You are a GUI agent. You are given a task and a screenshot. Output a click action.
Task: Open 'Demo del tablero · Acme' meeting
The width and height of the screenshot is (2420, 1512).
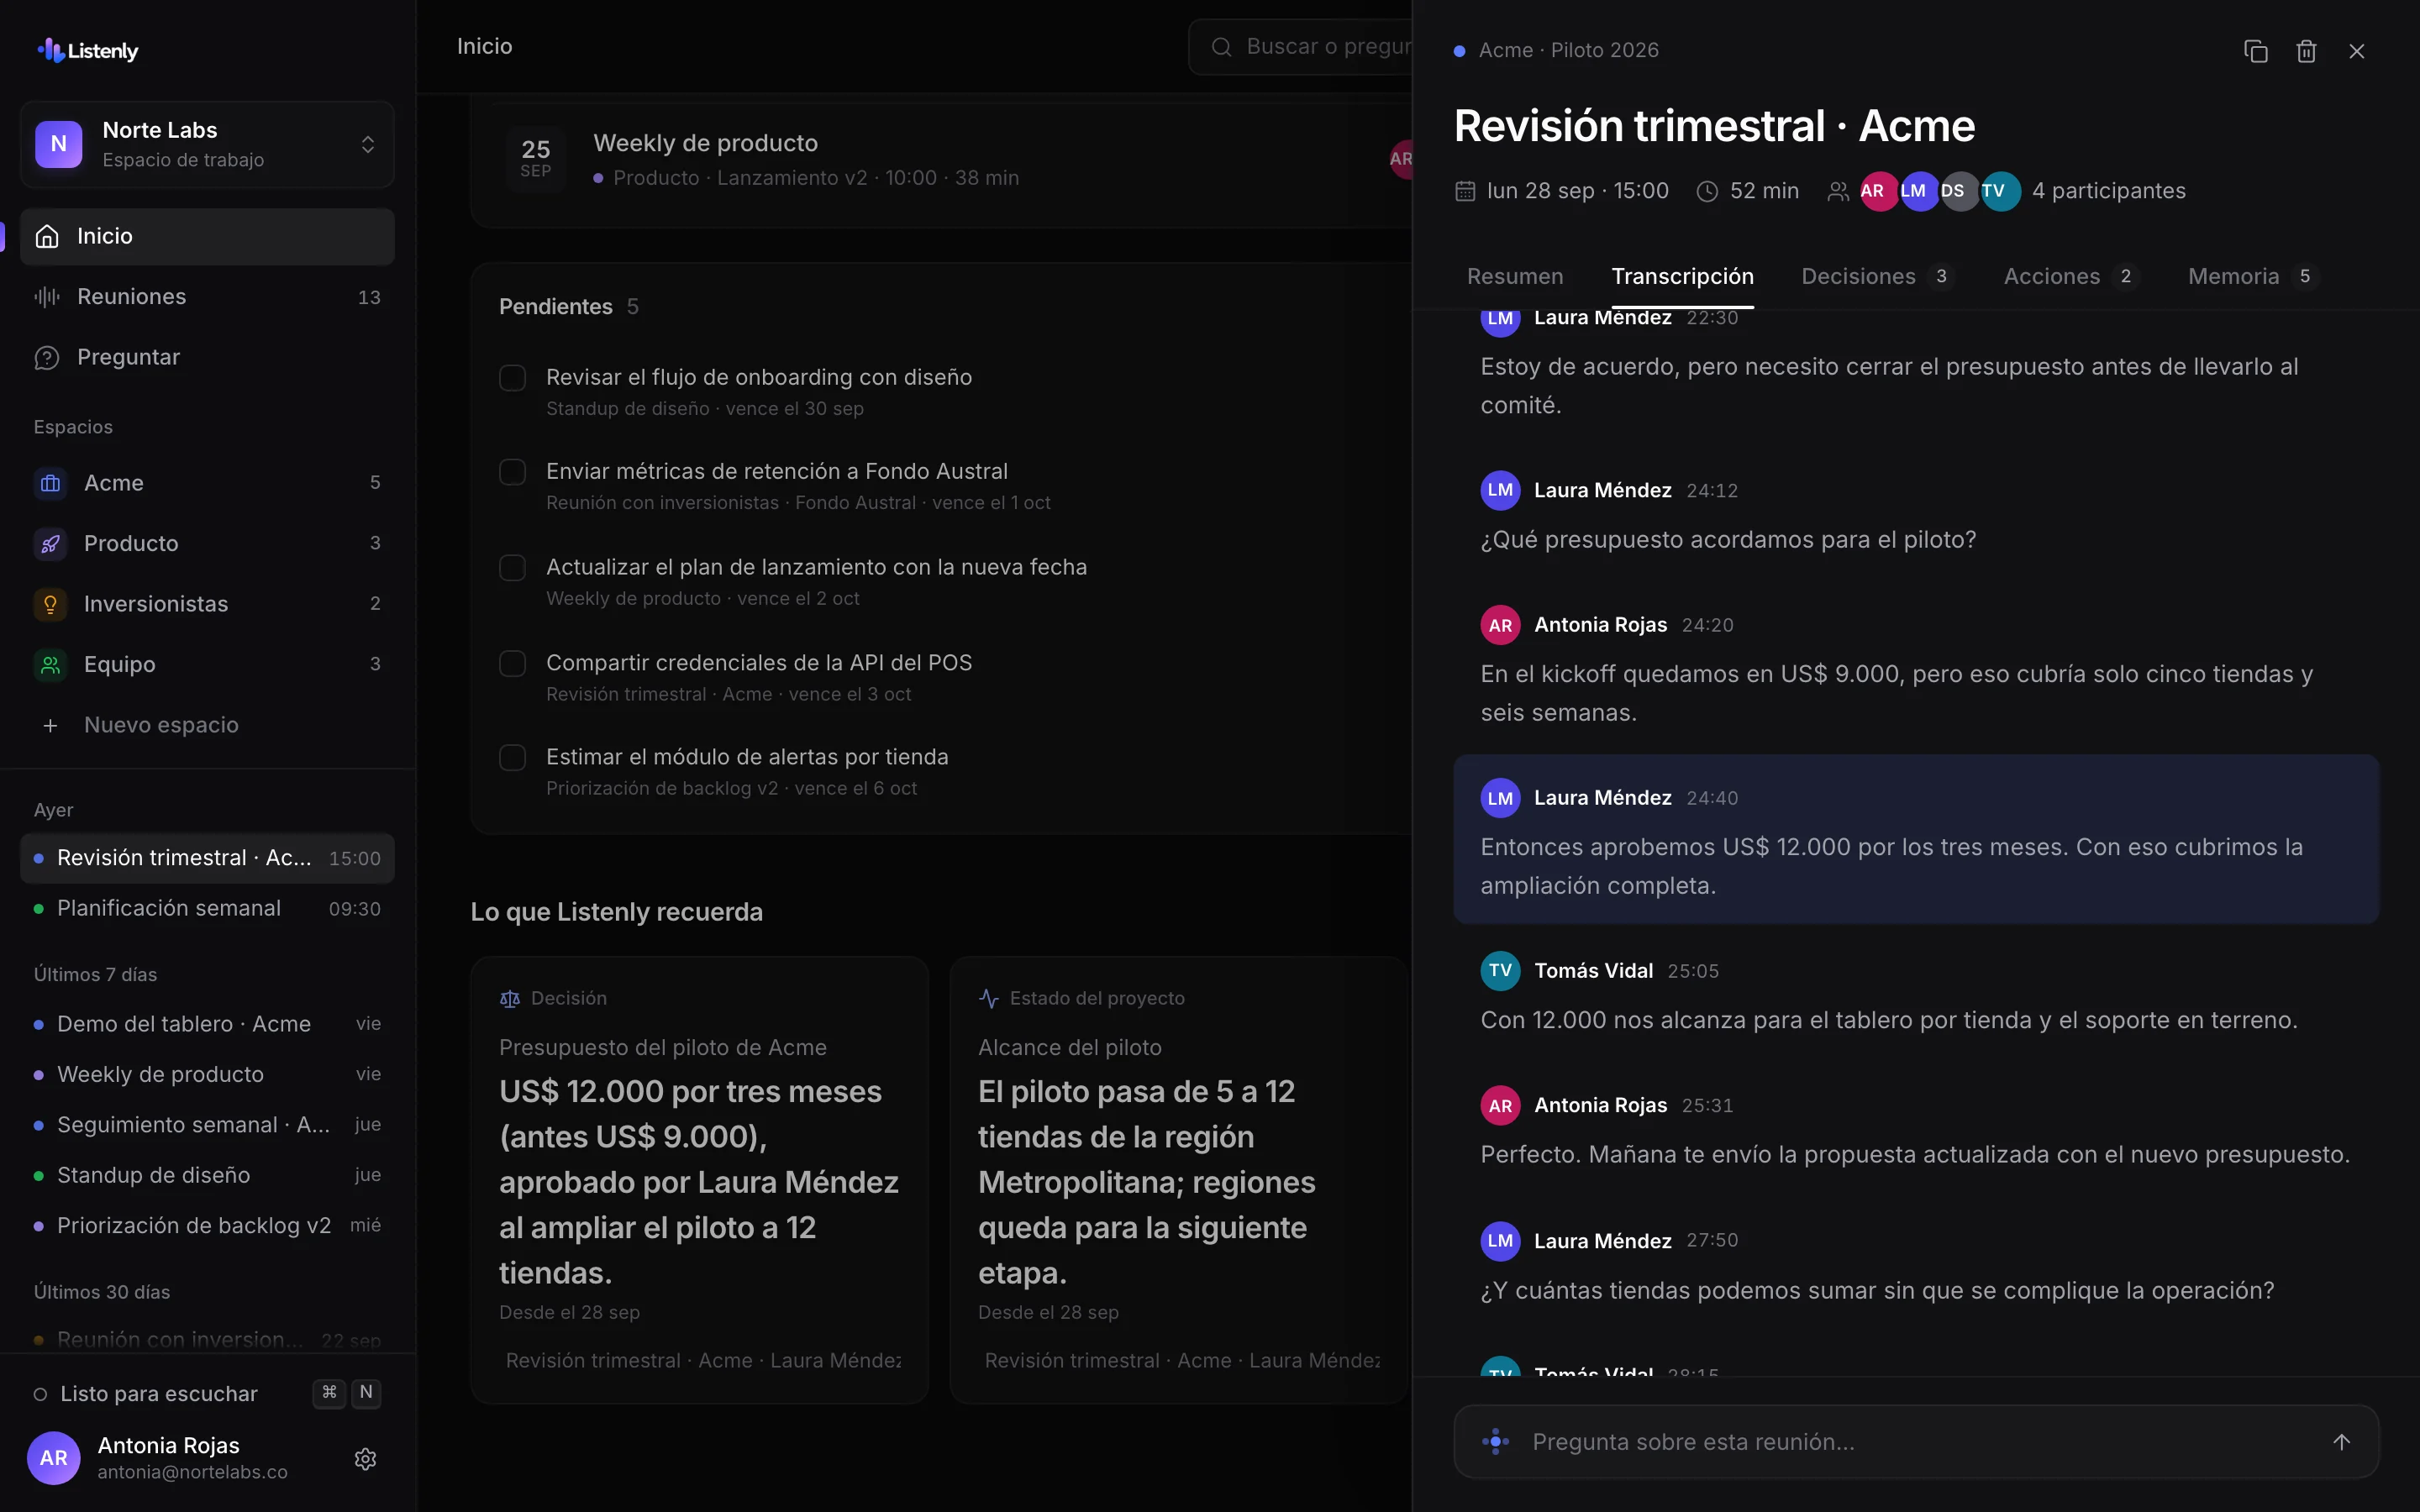click(207, 1024)
